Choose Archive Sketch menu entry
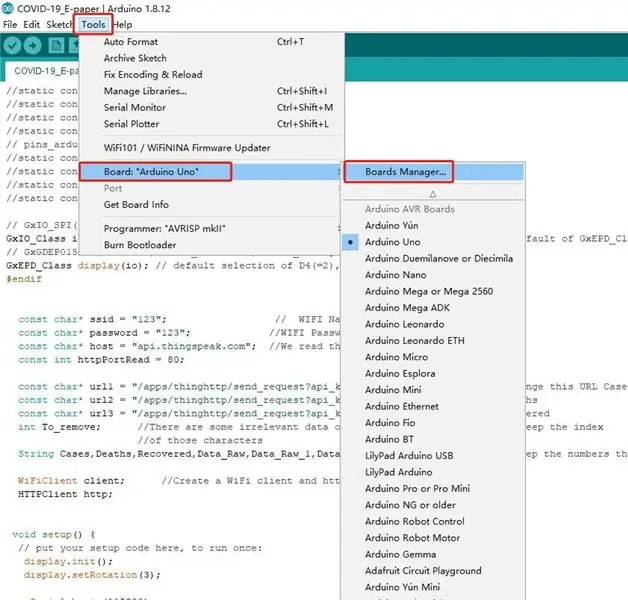 pos(211,58)
